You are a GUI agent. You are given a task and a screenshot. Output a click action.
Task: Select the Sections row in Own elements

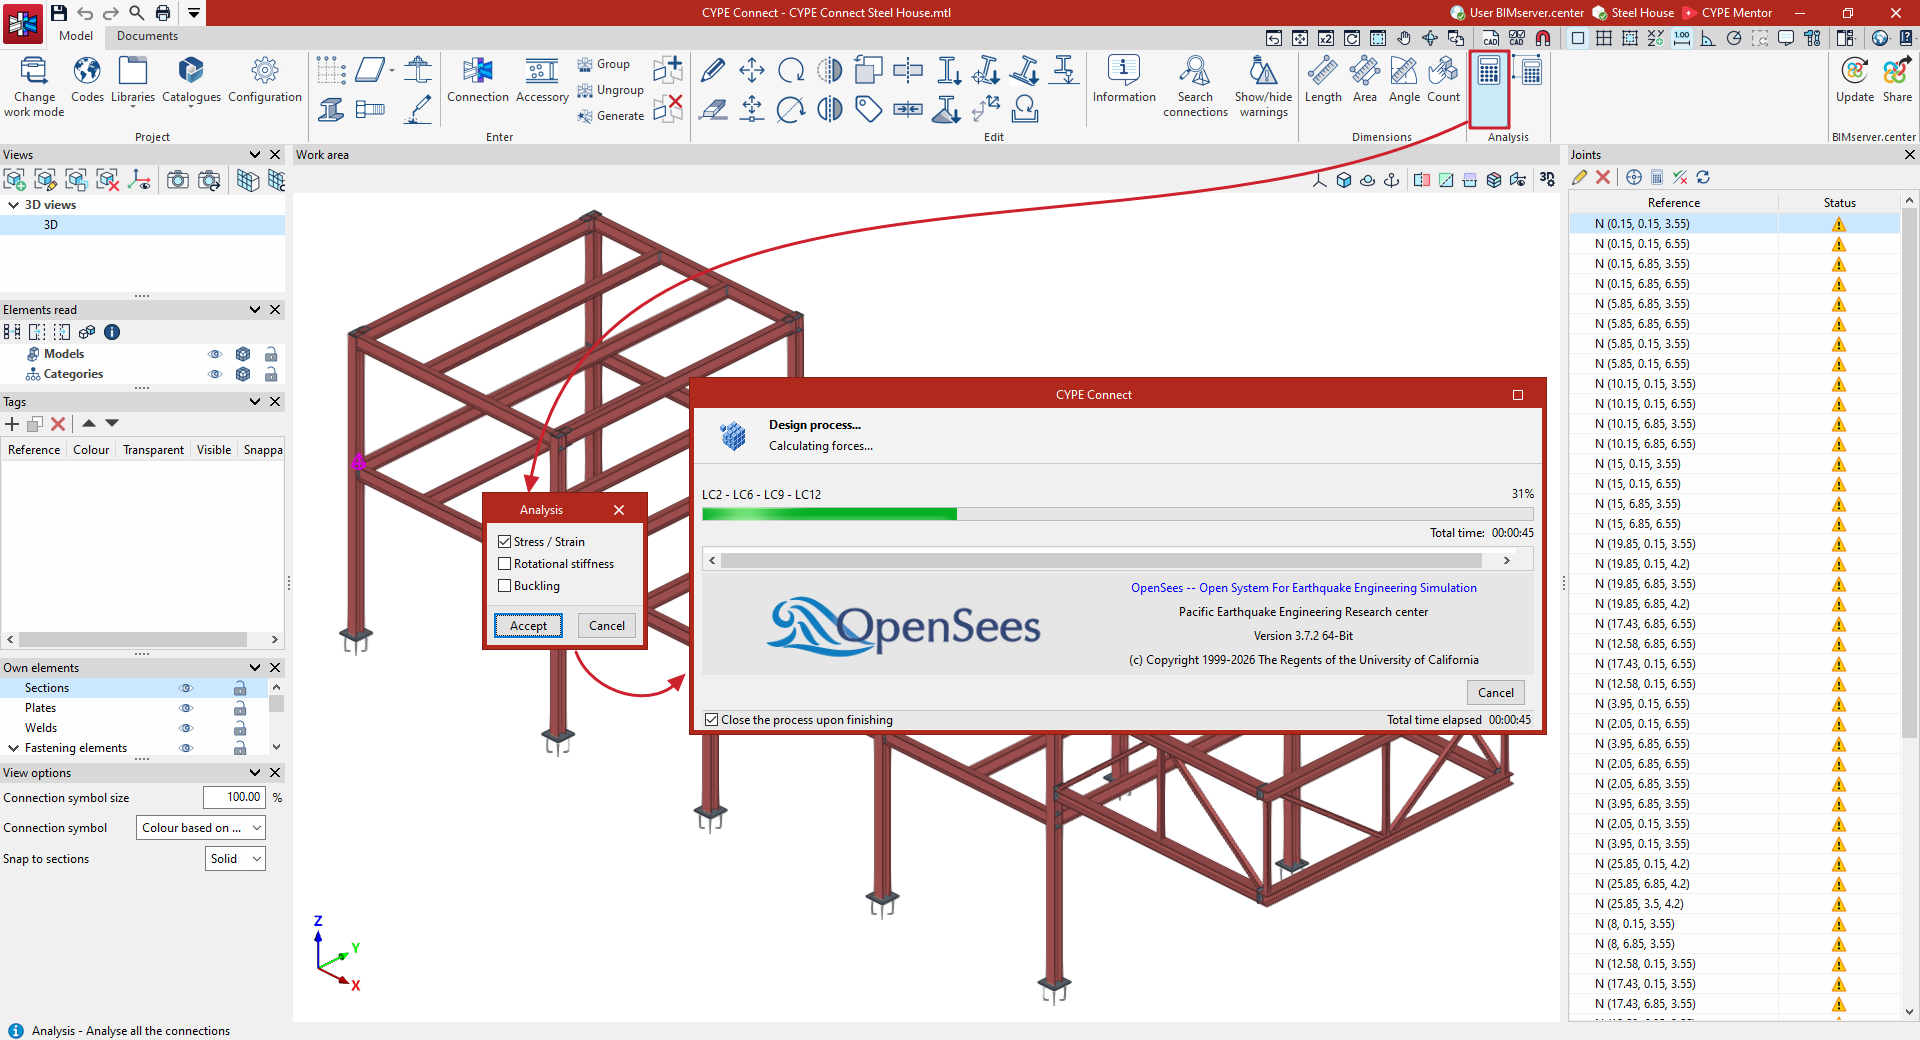click(x=134, y=688)
